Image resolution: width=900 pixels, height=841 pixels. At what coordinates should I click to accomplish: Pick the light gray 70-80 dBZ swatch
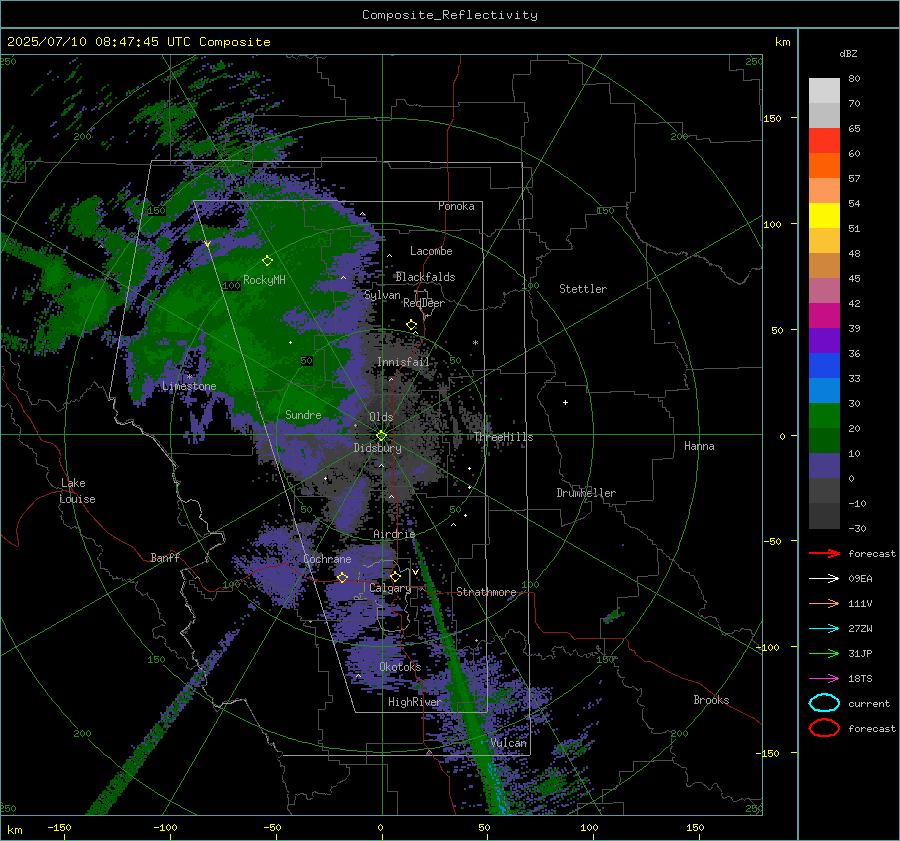point(824,91)
